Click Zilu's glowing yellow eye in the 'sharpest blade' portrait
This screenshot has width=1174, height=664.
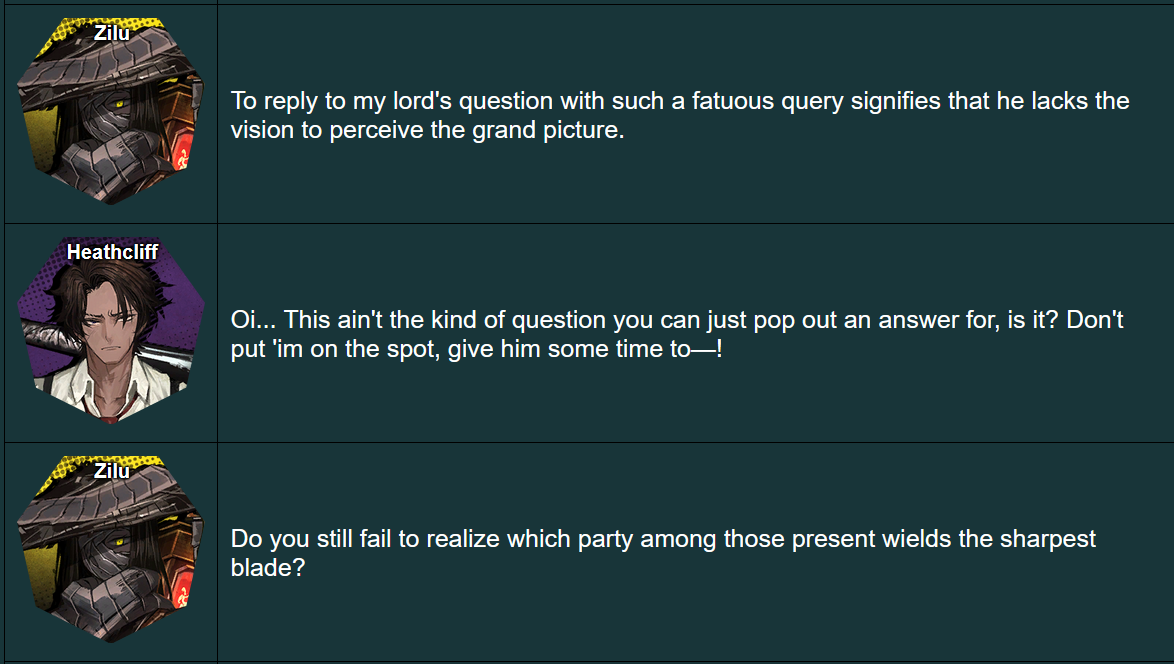pyautogui.click(x=118, y=539)
